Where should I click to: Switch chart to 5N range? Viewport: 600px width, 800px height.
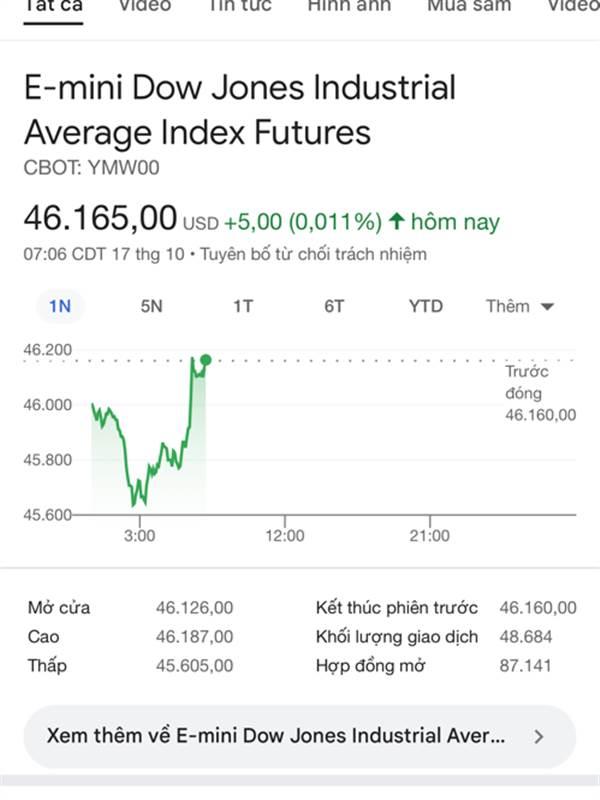coord(151,306)
